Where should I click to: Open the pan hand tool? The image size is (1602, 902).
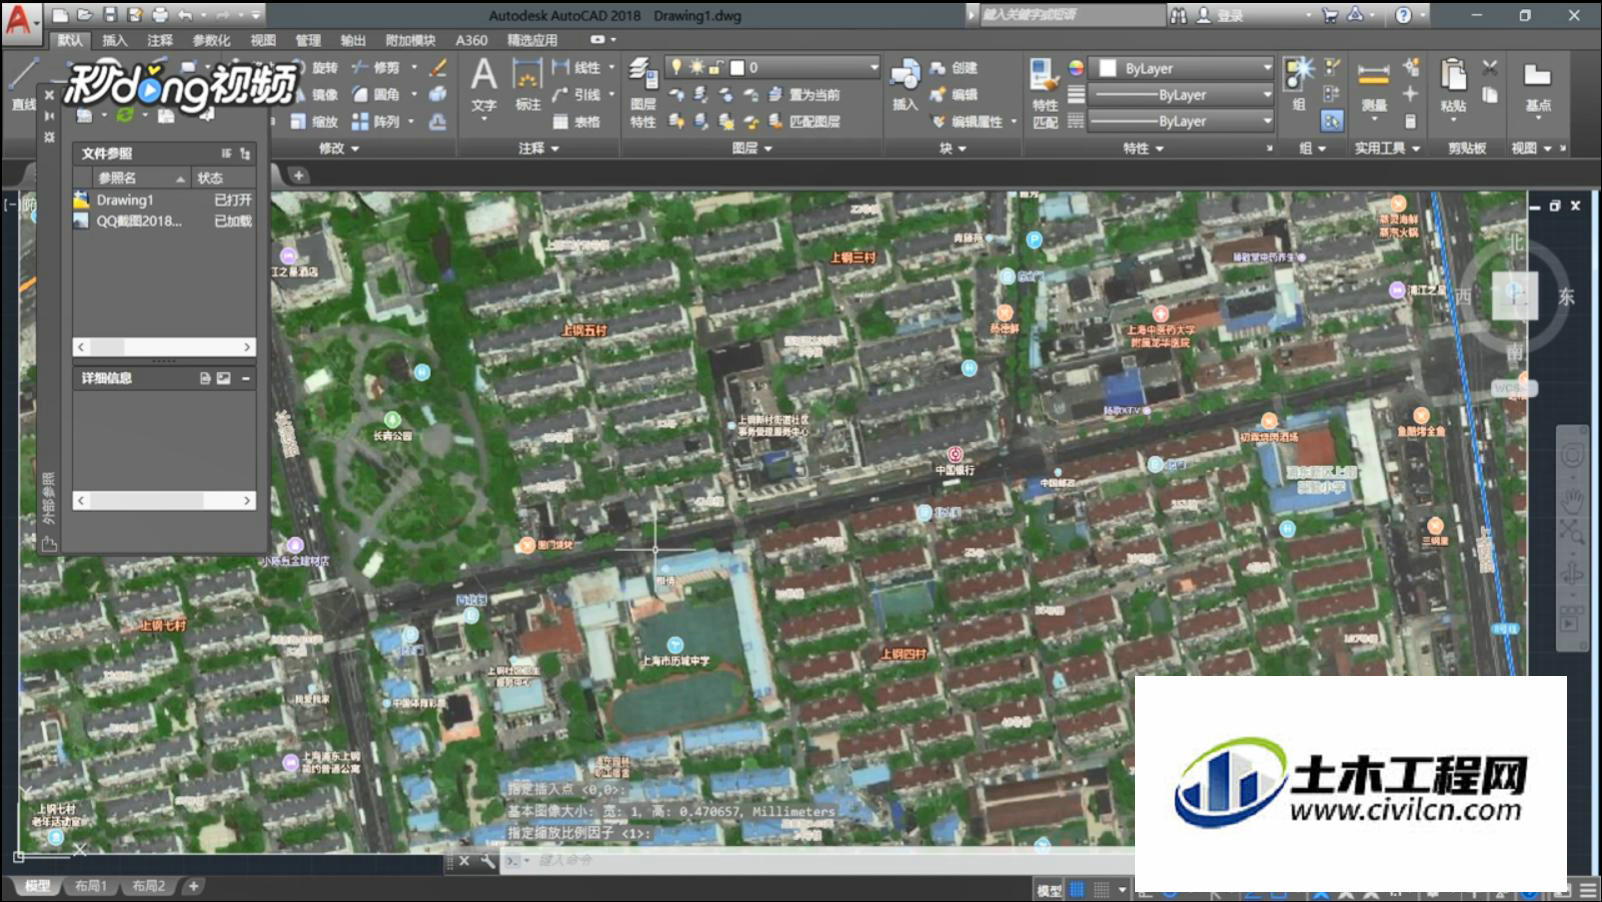(x=1572, y=499)
